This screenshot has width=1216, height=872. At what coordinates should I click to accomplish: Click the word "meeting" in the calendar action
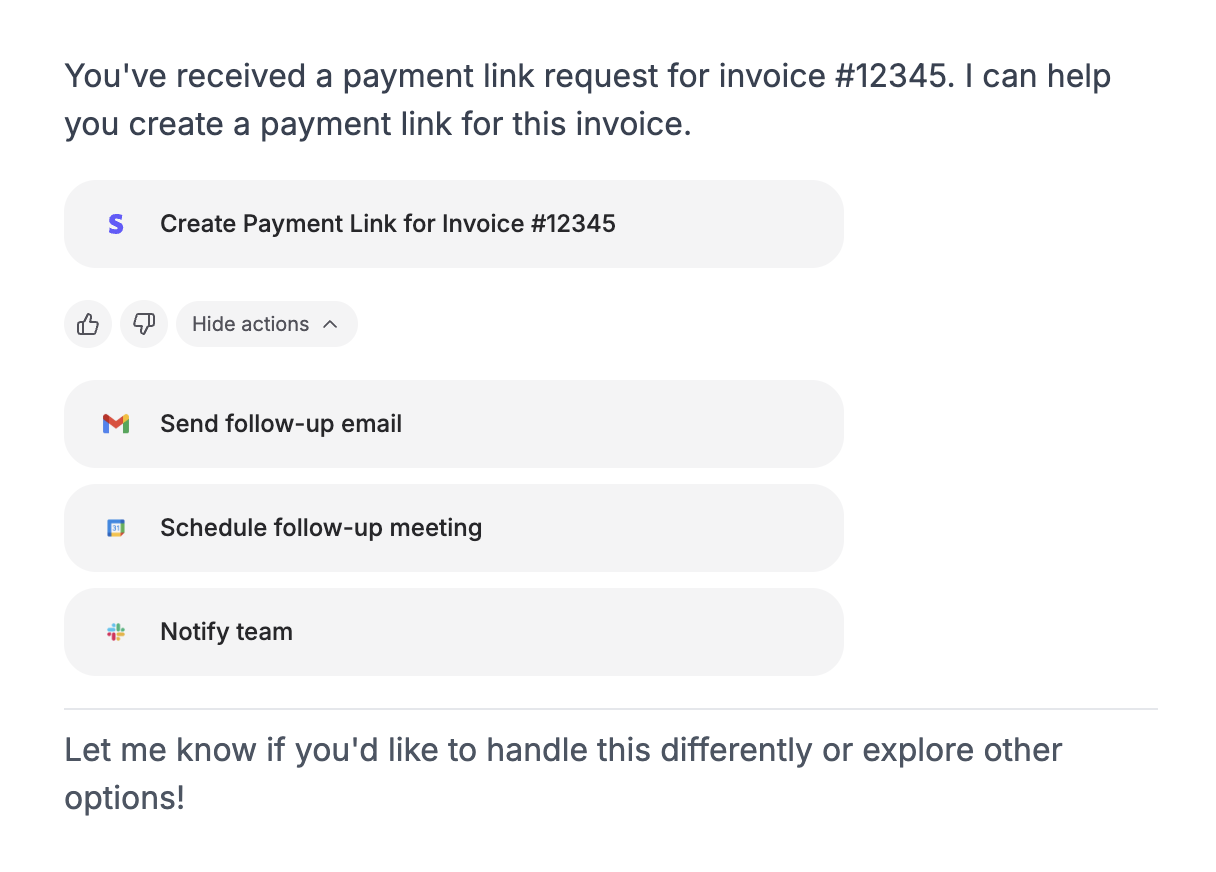[436, 528]
